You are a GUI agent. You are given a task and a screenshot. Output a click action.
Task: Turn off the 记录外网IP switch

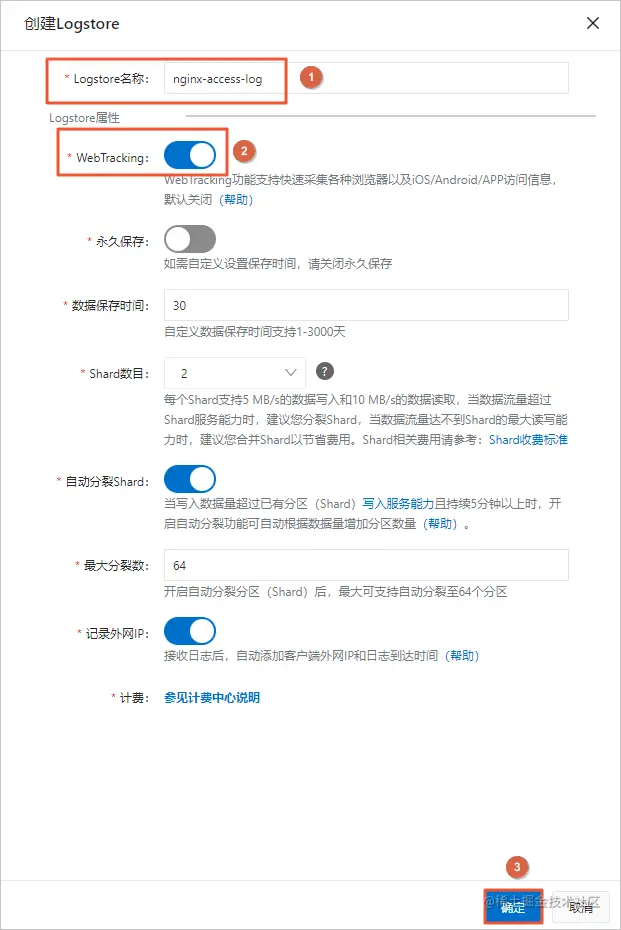coord(190,632)
